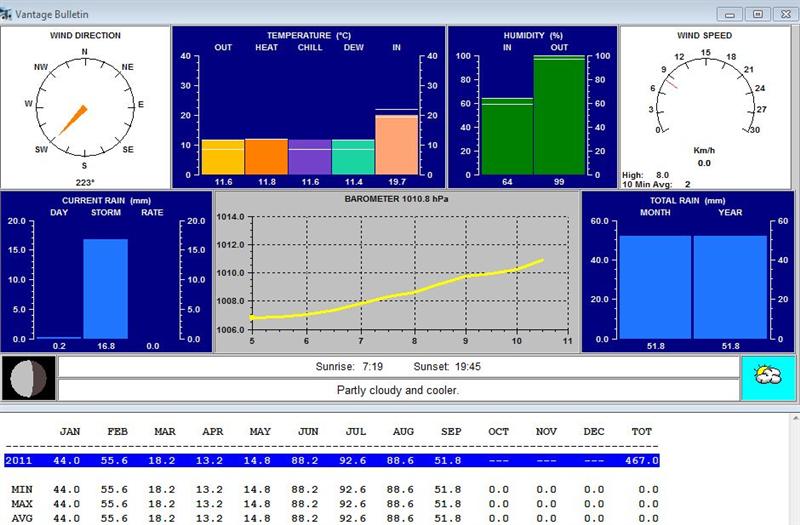This screenshot has width=800, height=525.
Task: Click the forecast text 'Partly cloudy and cooler'
Action: coord(398,390)
